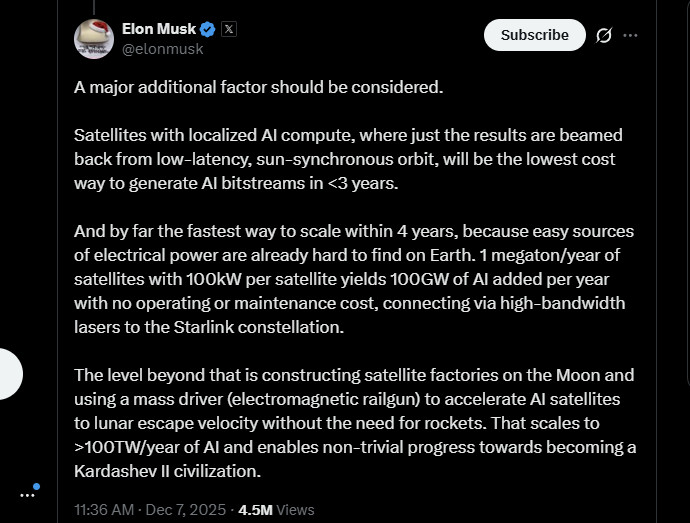
Task: Open the Elon Musk display name link
Action: (x=159, y=29)
